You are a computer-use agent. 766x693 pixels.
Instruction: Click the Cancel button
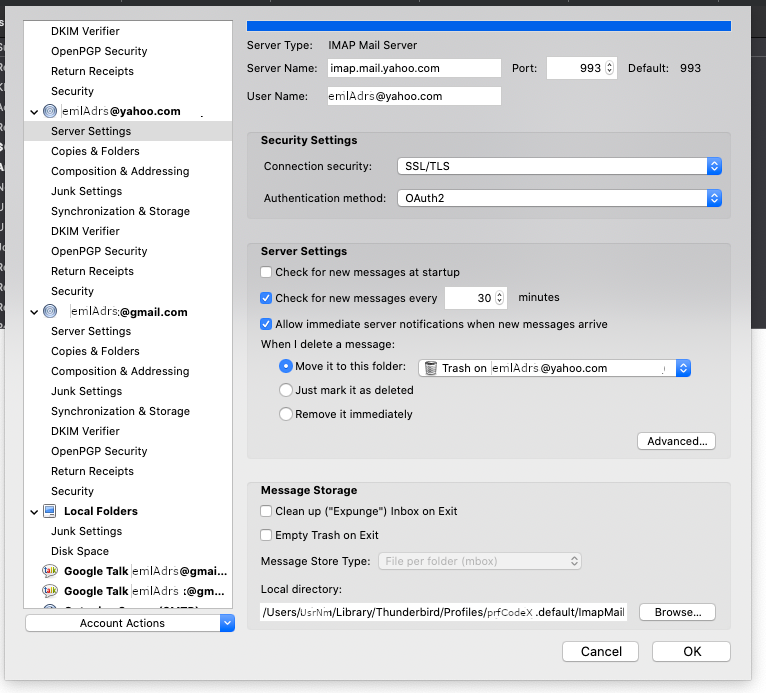tap(600, 651)
